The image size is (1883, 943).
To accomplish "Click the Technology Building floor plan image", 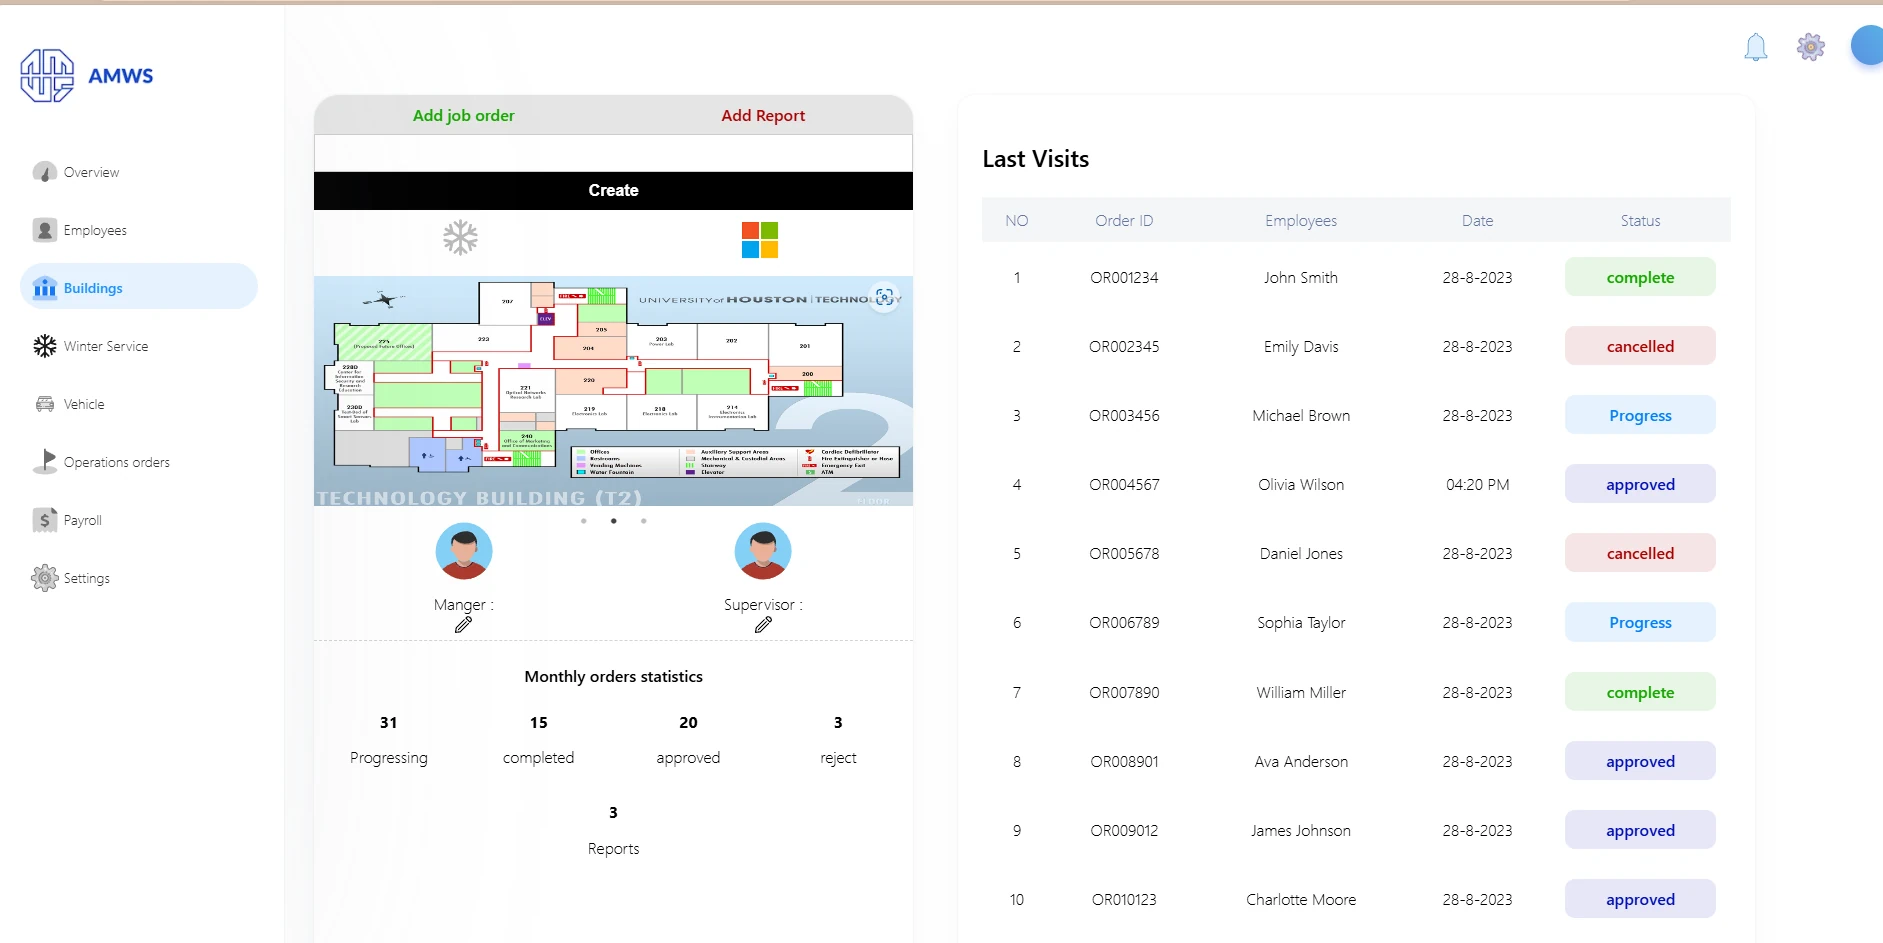I will click(x=612, y=391).
